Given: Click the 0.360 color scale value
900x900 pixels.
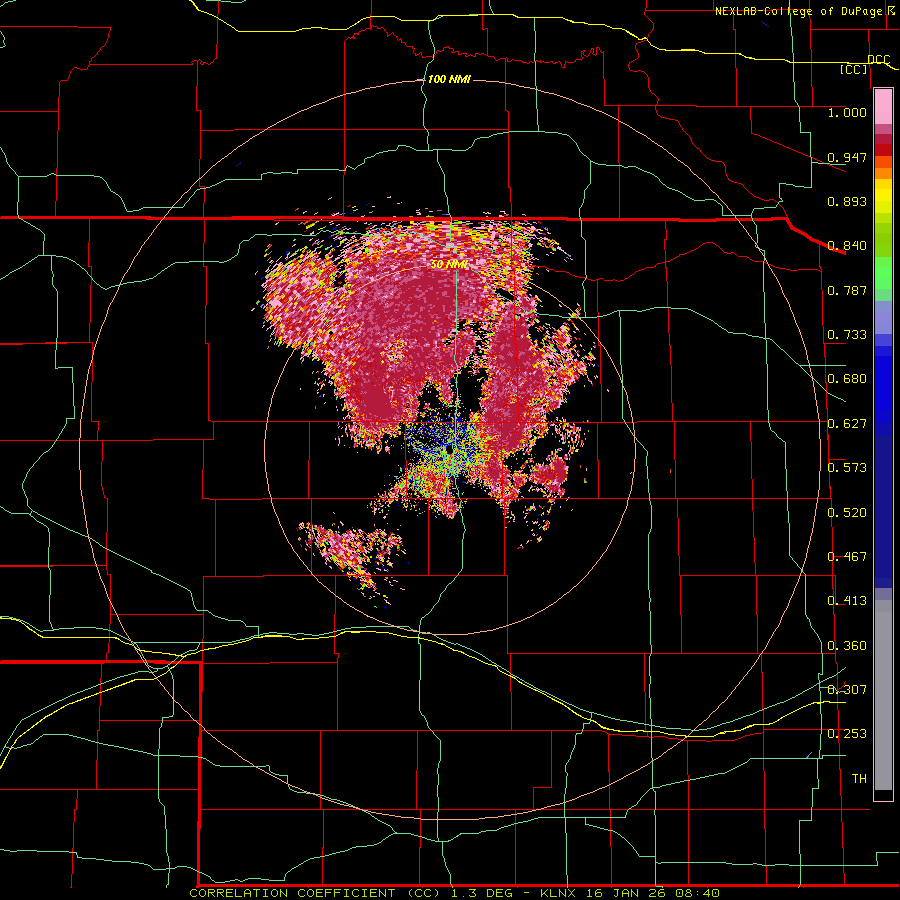Looking at the screenshot, I should [847, 646].
